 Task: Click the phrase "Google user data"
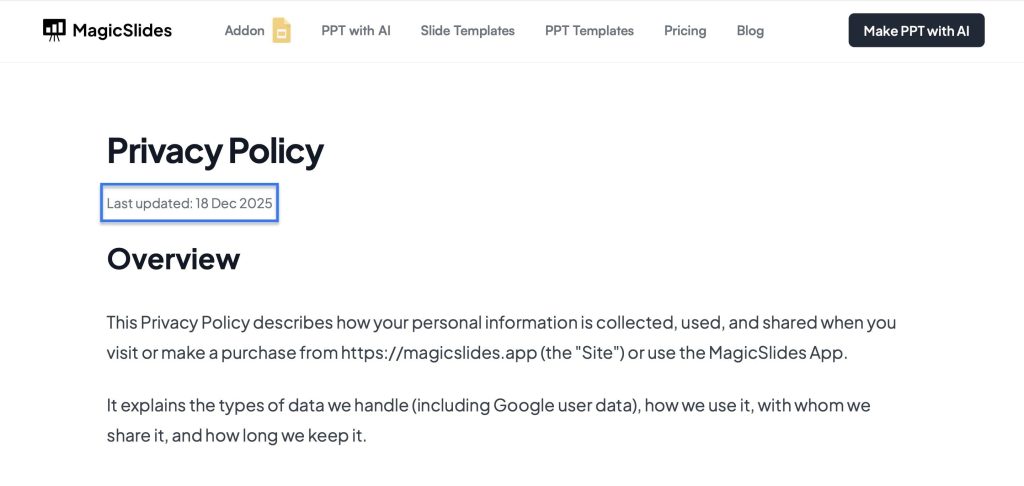pos(549,406)
